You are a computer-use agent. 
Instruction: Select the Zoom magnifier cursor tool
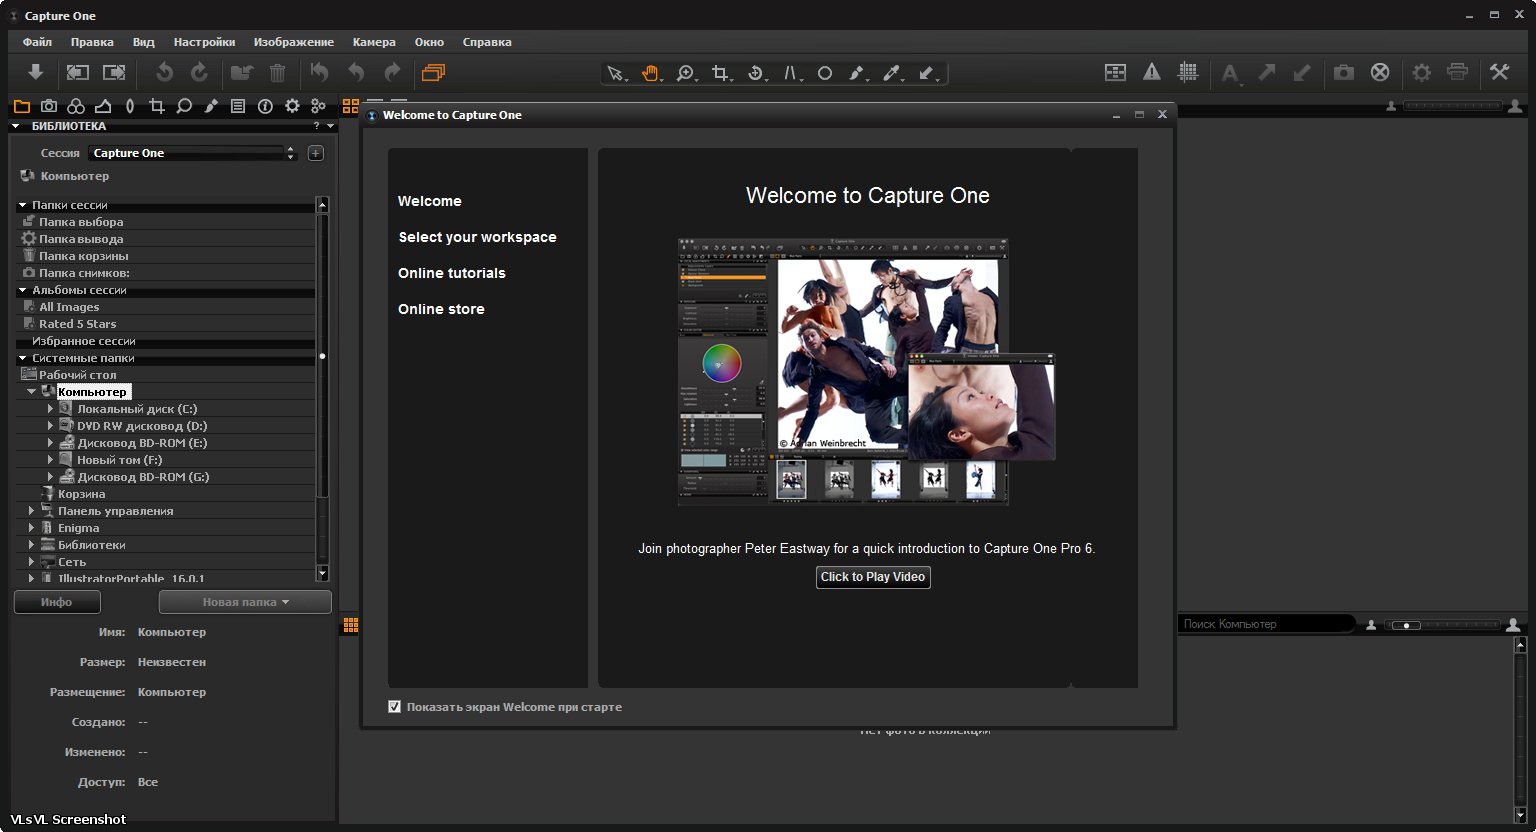click(686, 73)
